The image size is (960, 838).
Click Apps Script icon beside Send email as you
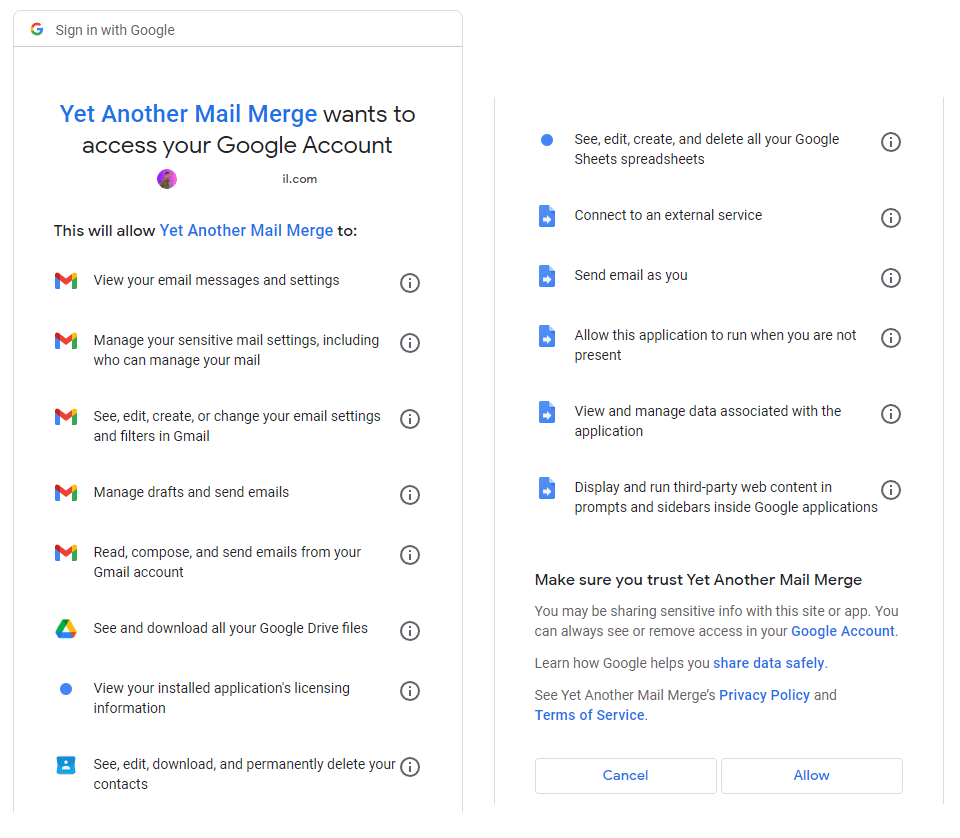(x=547, y=276)
